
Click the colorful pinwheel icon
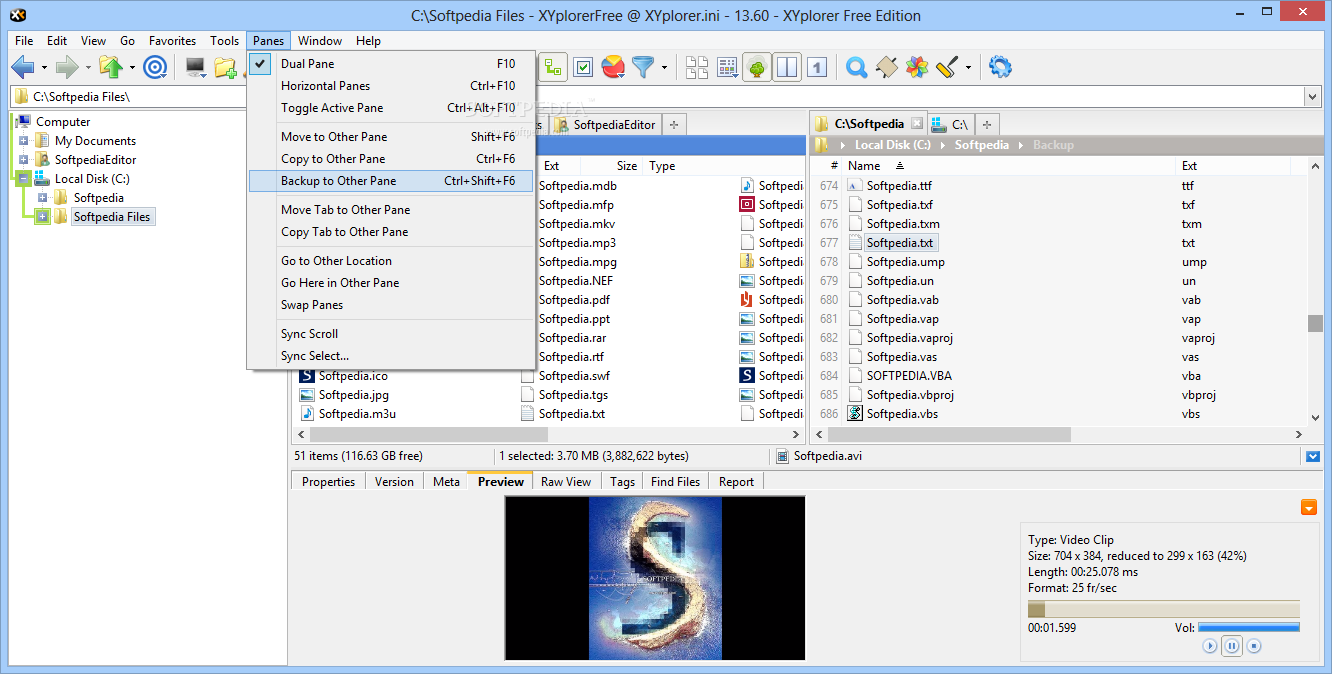pos(916,67)
